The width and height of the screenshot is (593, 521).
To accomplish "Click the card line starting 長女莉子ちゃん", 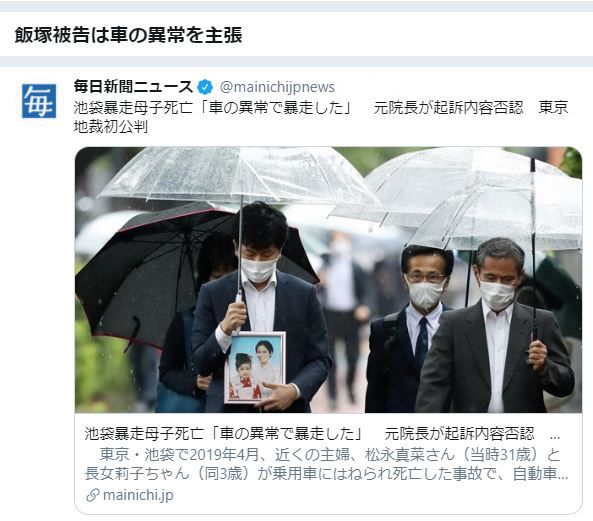I will (x=326, y=474).
